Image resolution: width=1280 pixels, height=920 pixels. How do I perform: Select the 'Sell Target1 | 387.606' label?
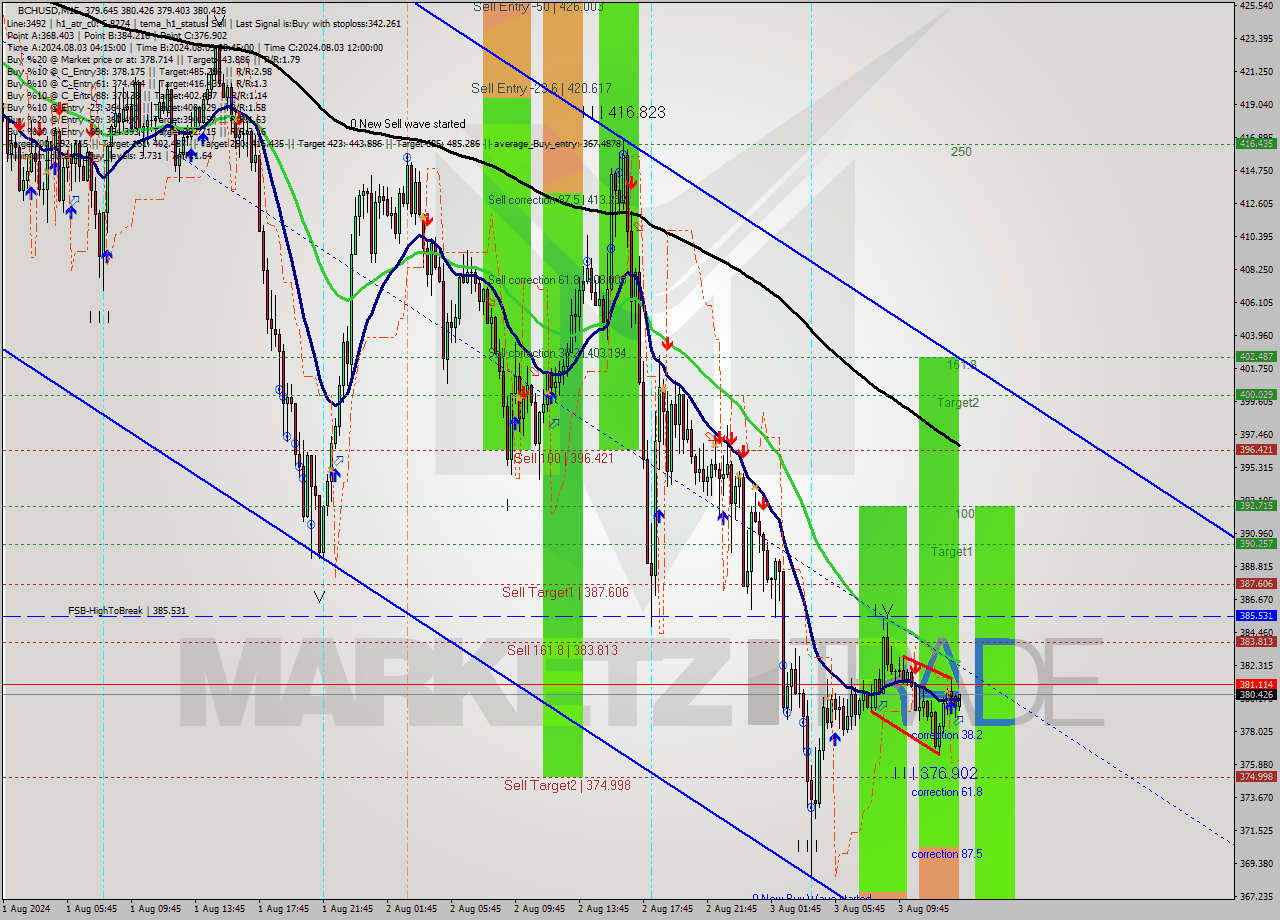(565, 592)
